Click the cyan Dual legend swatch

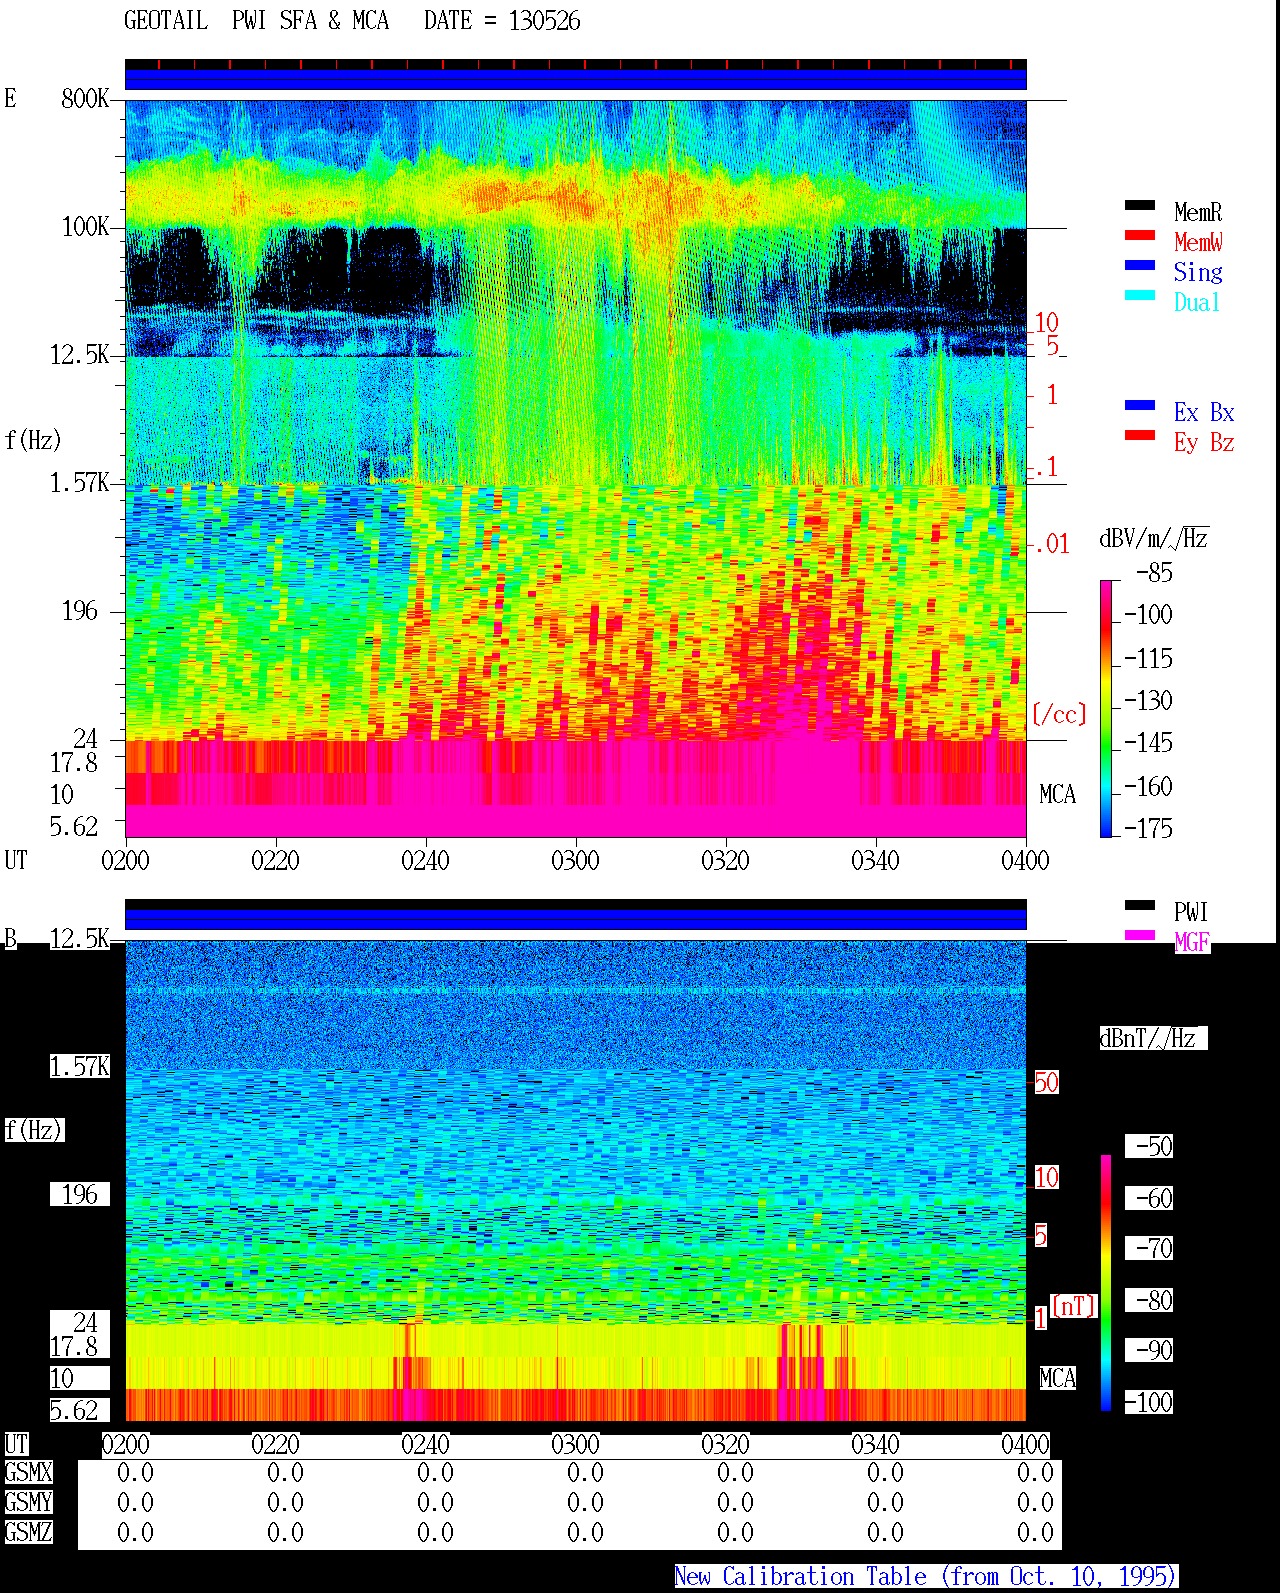1140,295
